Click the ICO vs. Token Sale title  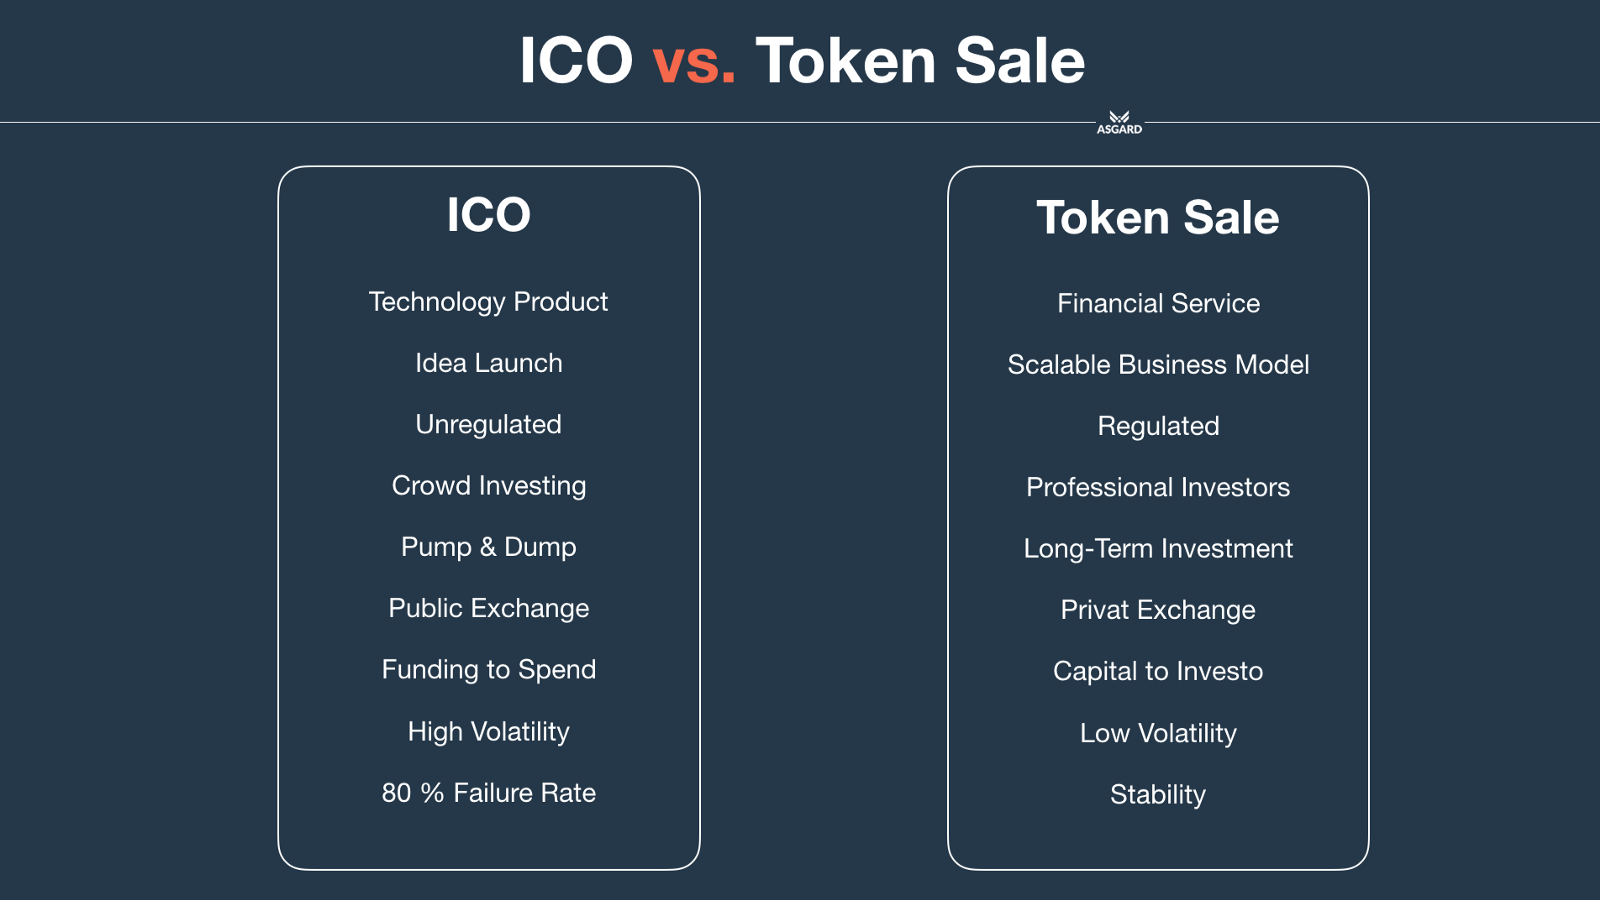pyautogui.click(x=801, y=61)
